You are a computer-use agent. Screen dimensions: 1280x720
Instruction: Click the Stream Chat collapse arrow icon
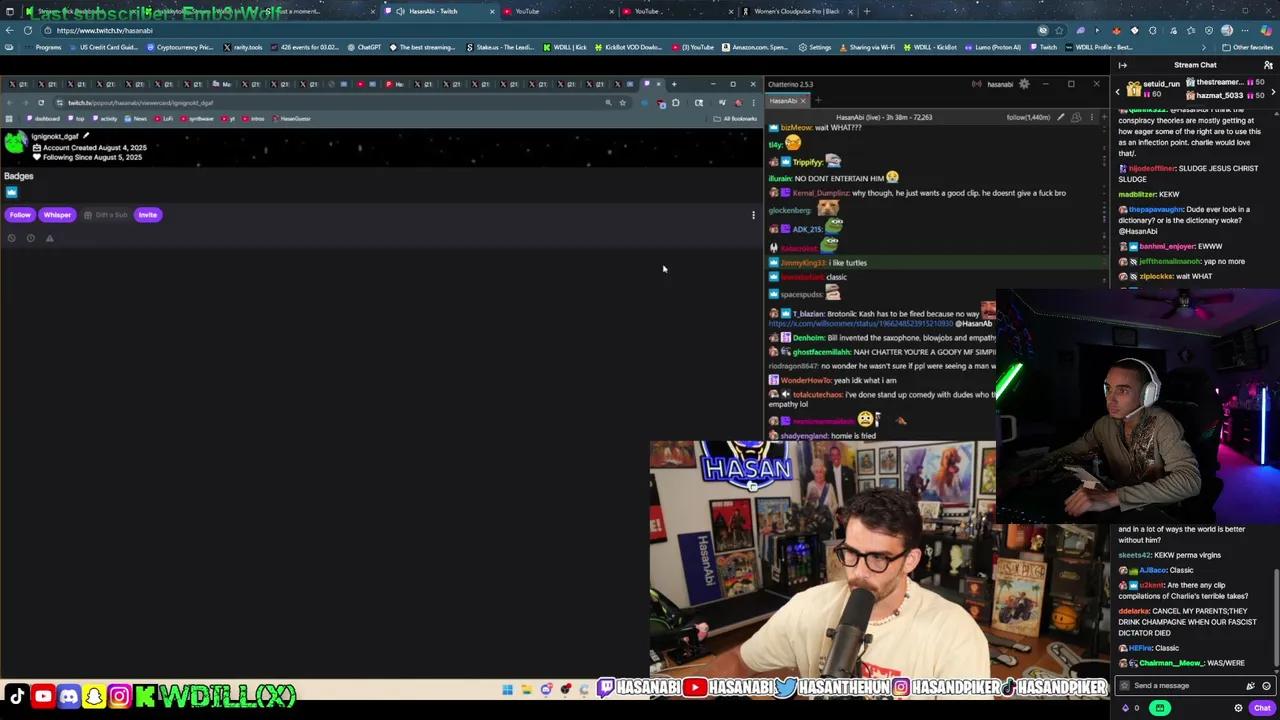click(1122, 66)
